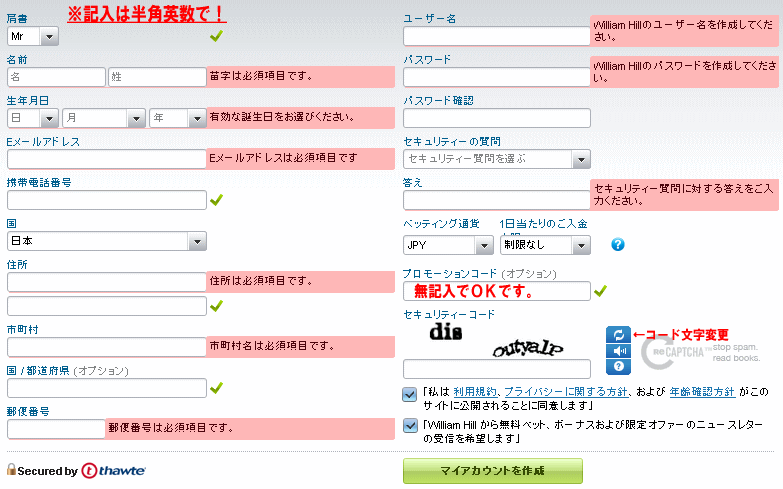Focus the security code captcha input
Screen dimensions: 783x489
point(497,369)
